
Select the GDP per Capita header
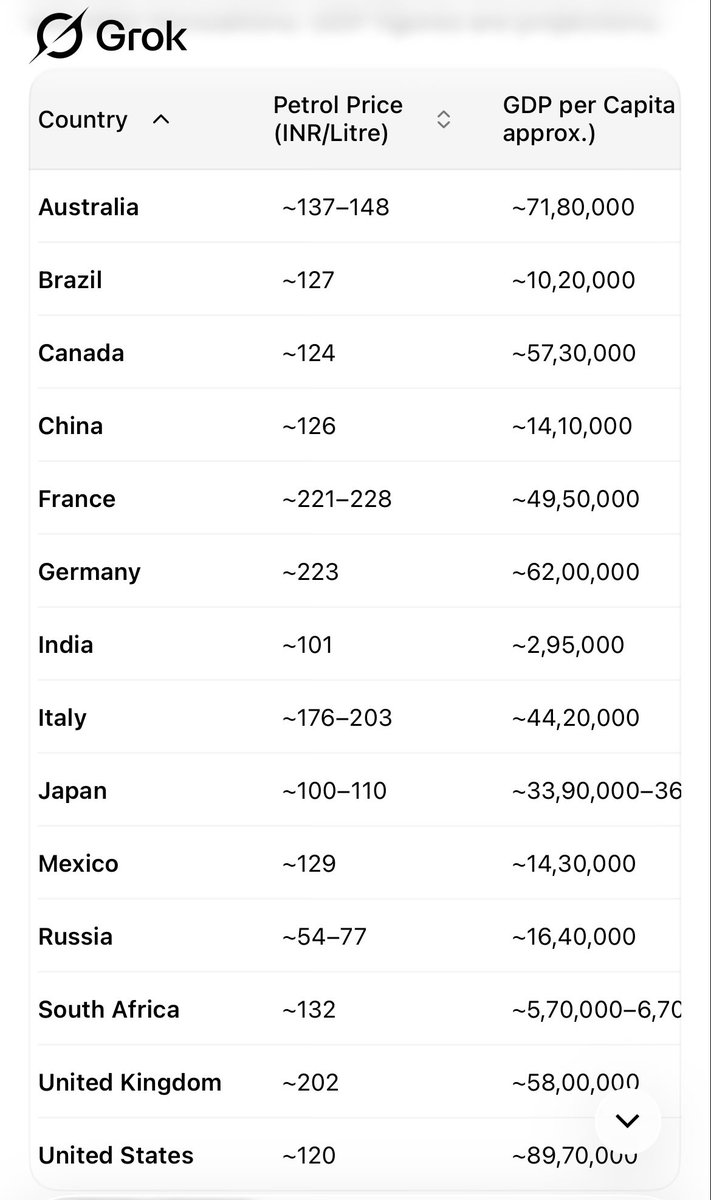tap(589, 119)
